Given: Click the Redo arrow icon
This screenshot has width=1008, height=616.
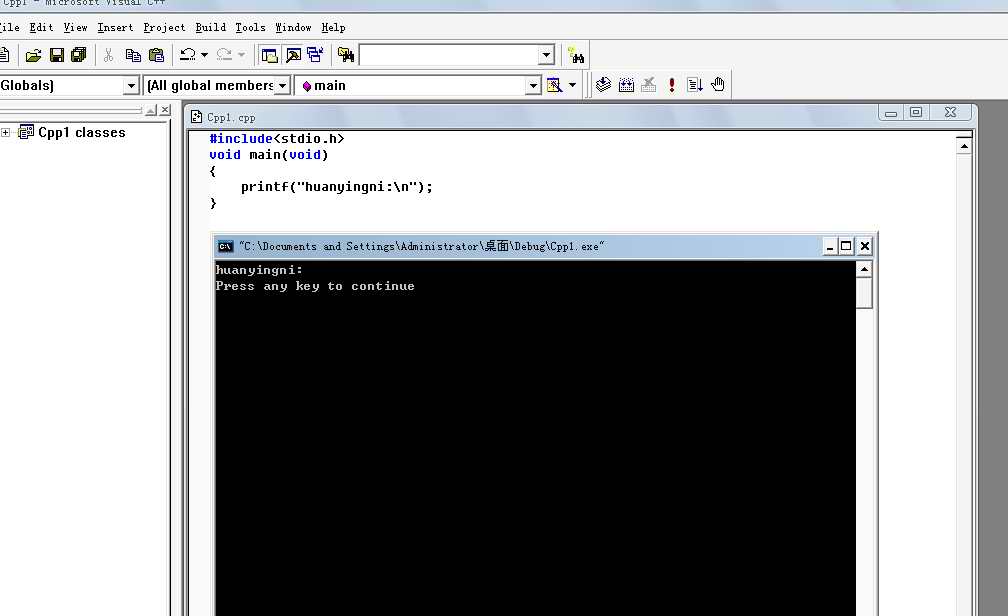Looking at the screenshot, I should [x=224, y=55].
